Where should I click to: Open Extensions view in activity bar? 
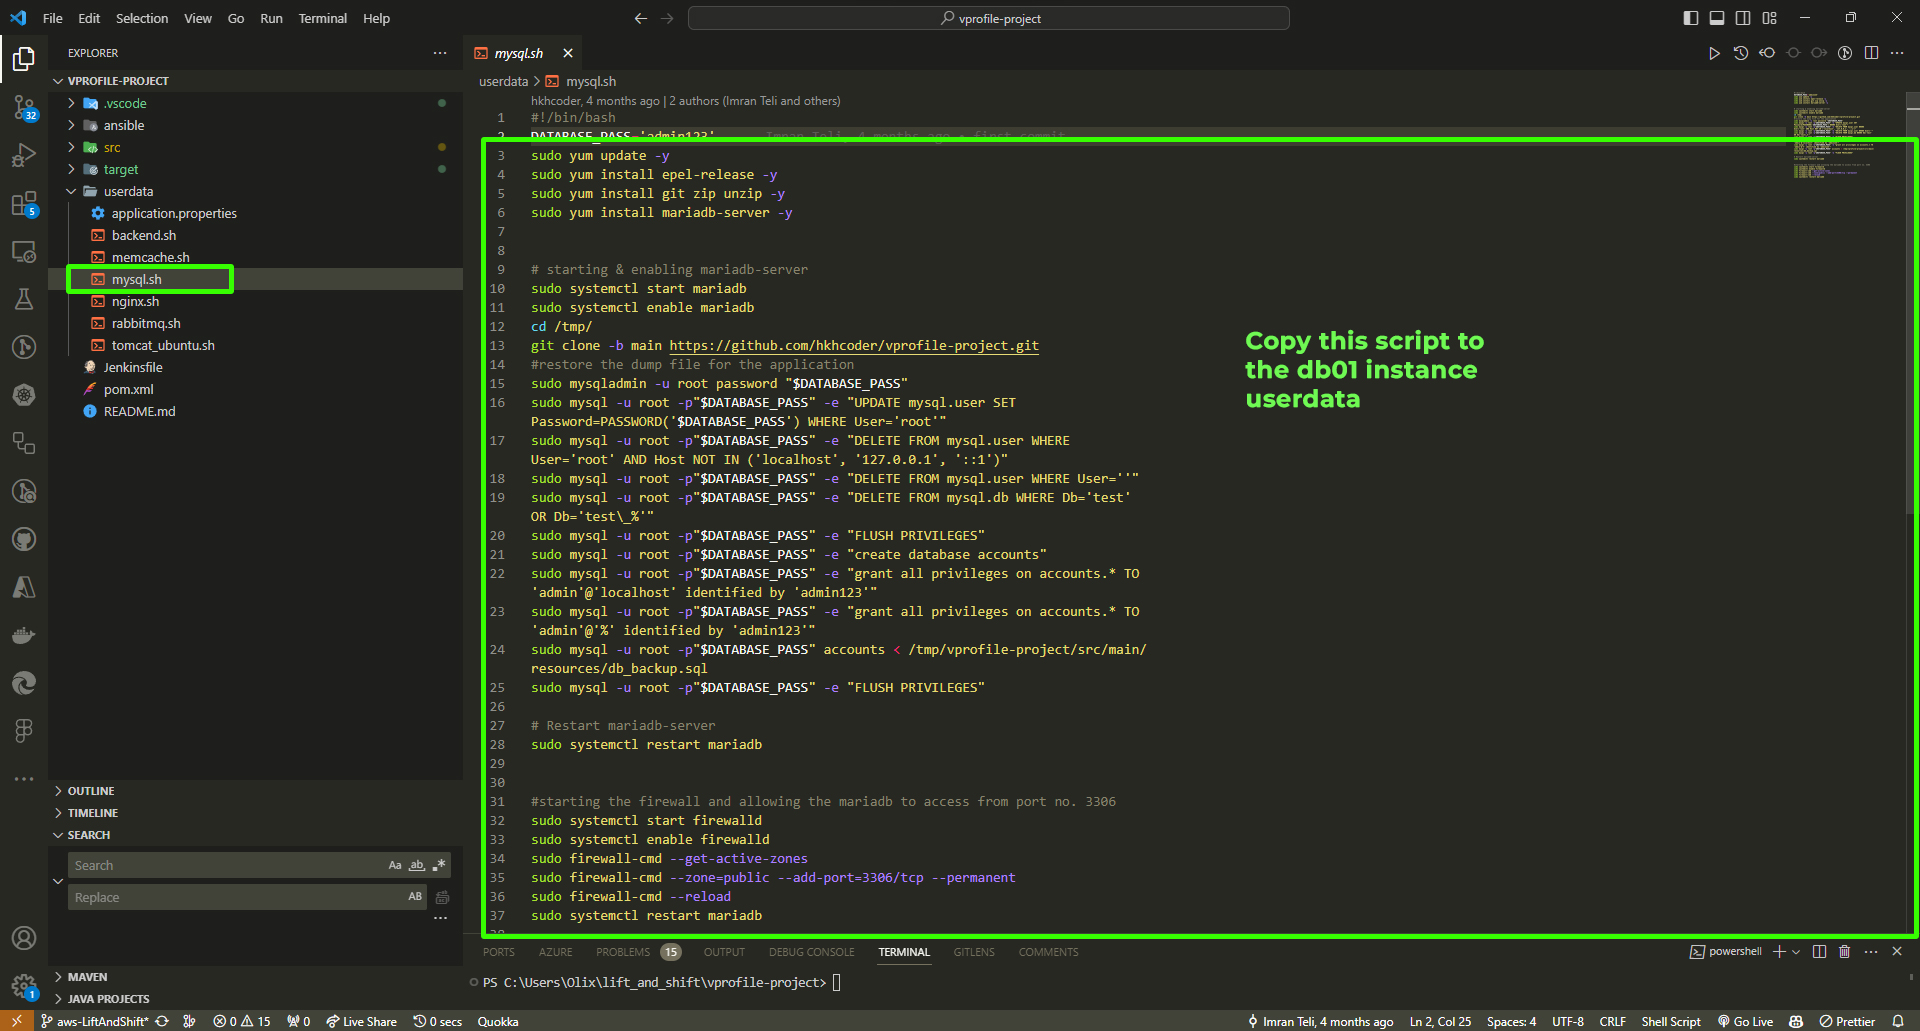point(24,203)
